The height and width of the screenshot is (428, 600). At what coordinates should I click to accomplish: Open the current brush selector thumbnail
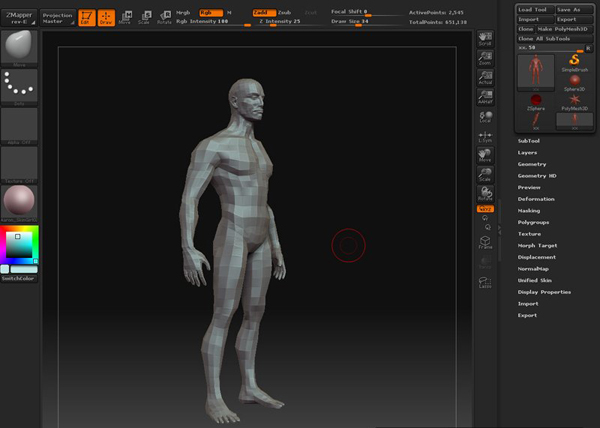19,49
